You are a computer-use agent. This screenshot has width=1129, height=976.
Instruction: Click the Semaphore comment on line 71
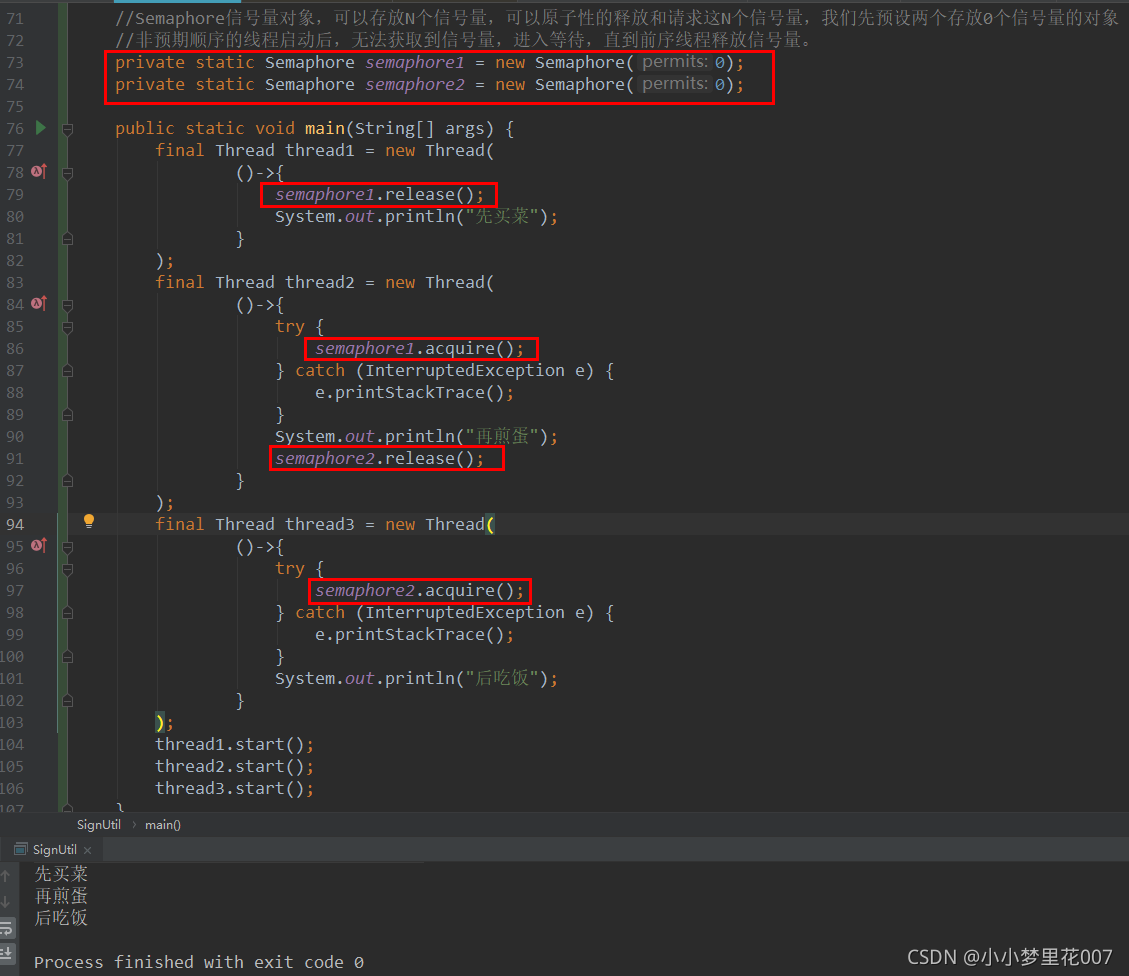click(x=617, y=18)
